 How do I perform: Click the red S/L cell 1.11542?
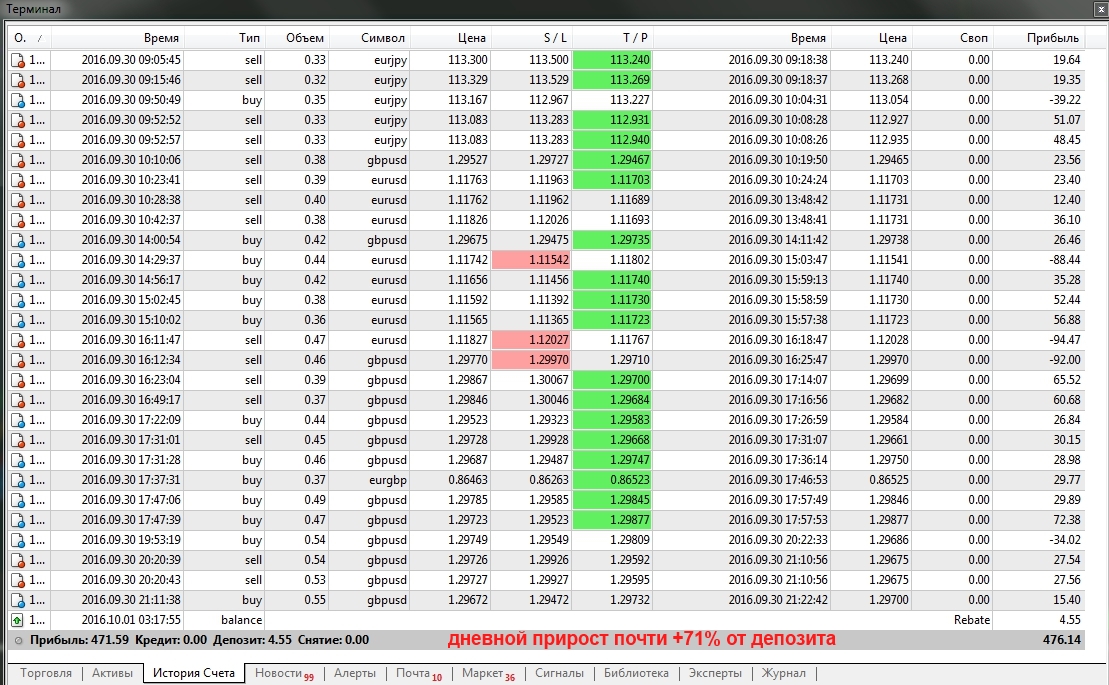(x=531, y=260)
